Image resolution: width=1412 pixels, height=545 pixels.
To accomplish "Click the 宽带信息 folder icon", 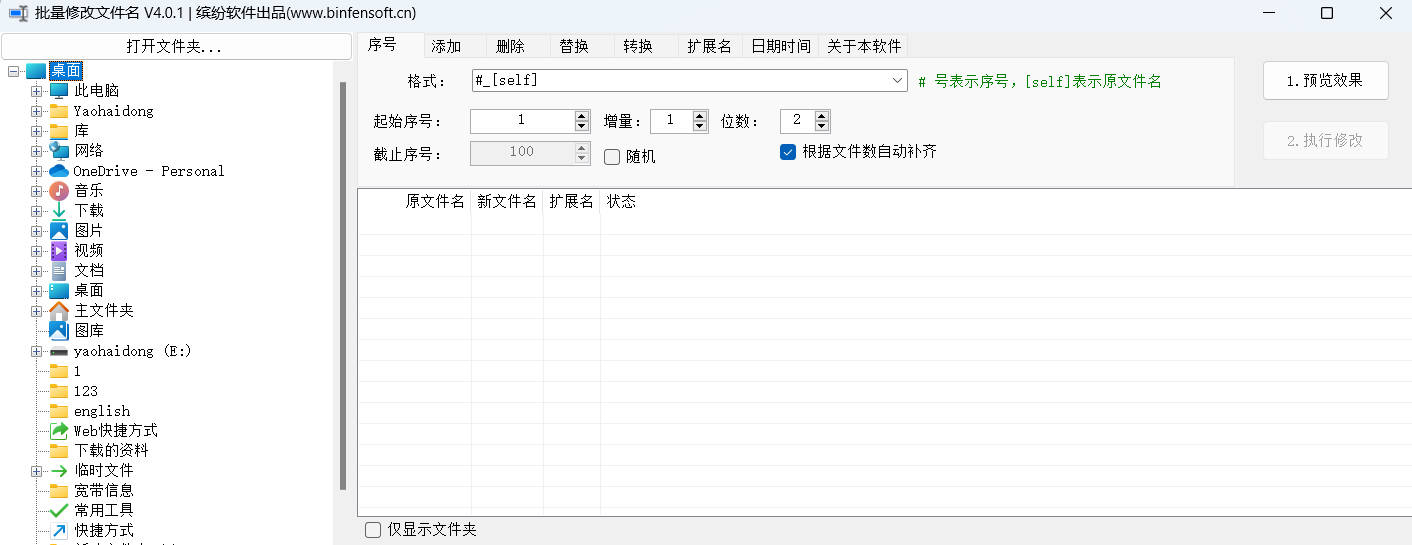I will [59, 491].
